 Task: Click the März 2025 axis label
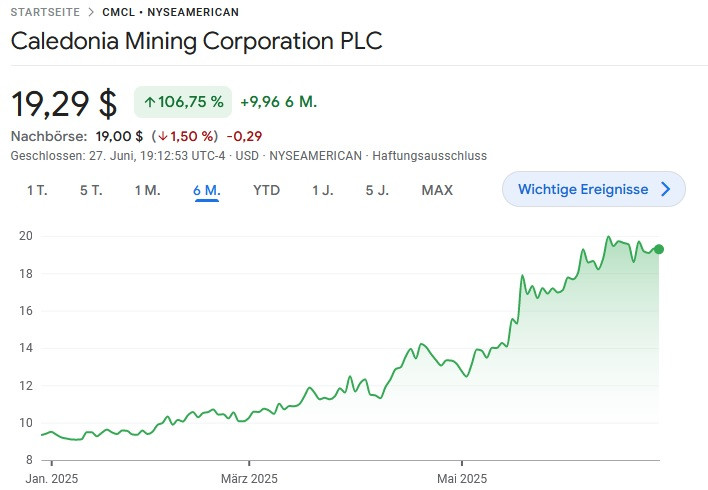[249, 479]
